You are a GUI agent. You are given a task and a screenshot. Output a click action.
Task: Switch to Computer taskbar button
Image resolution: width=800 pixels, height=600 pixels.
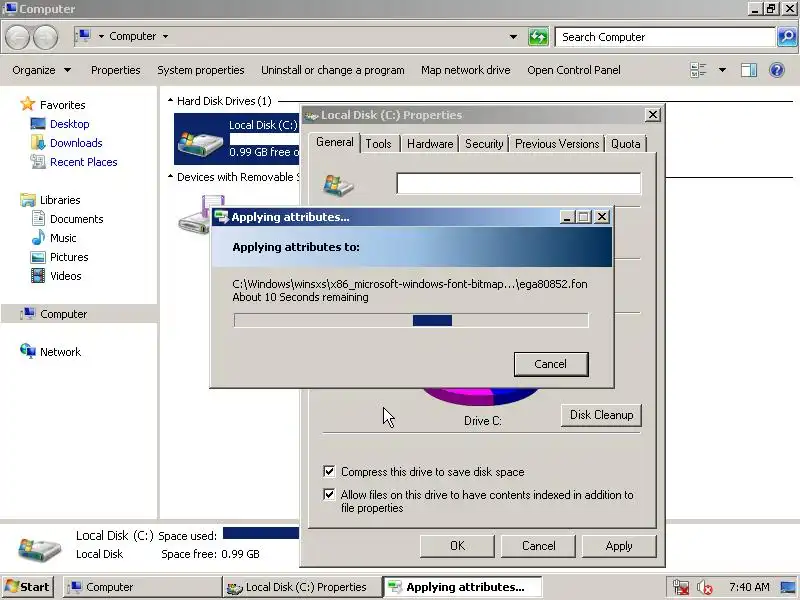(142, 587)
